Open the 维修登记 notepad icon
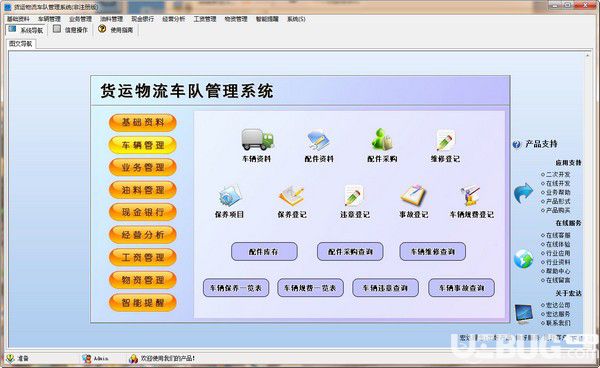The width and height of the screenshot is (600, 368). pos(445,140)
